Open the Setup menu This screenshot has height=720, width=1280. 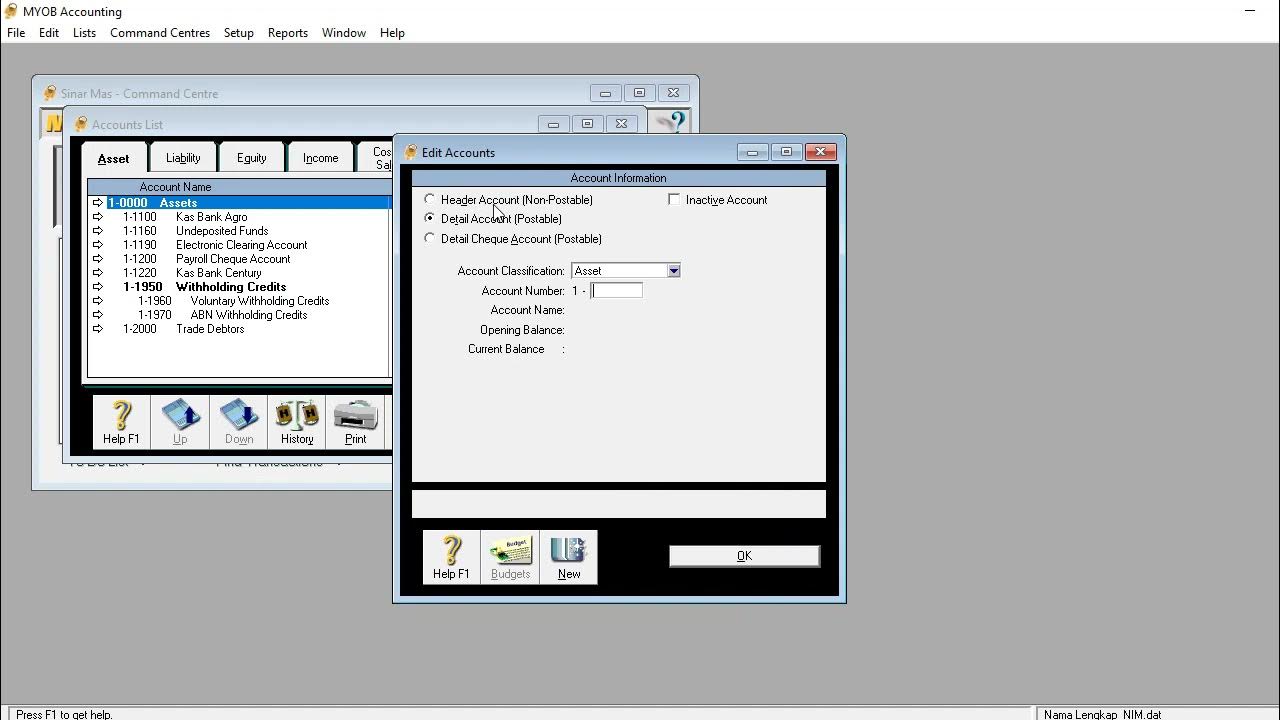[238, 33]
